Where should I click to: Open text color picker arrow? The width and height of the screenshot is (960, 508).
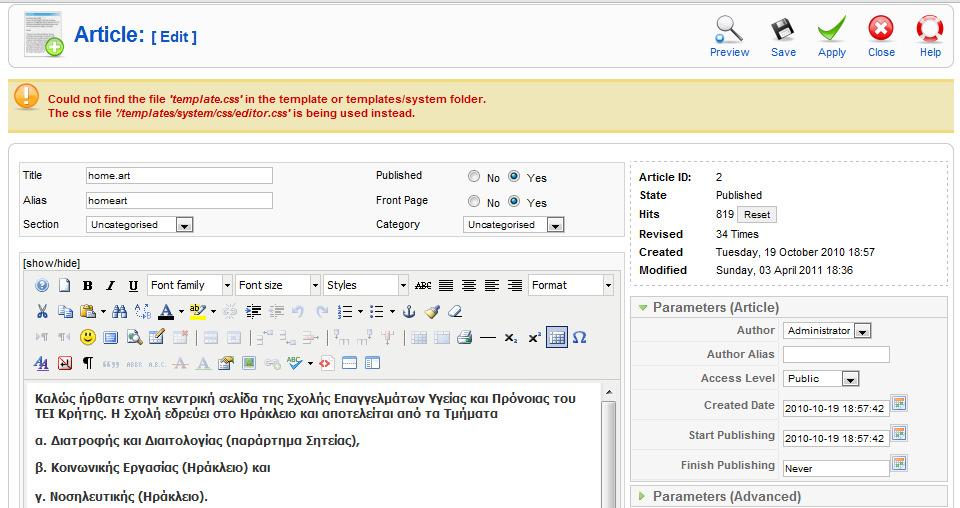(181, 312)
